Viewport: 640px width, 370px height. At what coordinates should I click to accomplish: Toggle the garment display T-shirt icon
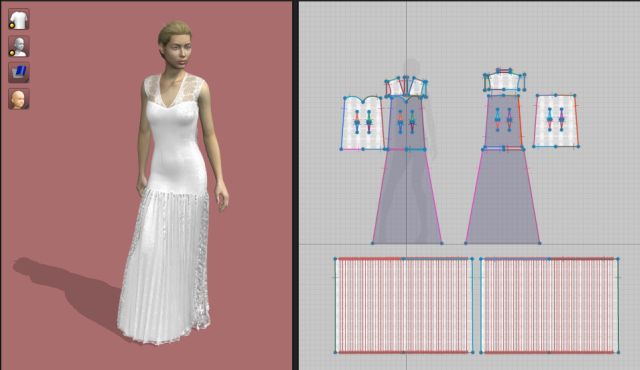click(x=19, y=19)
